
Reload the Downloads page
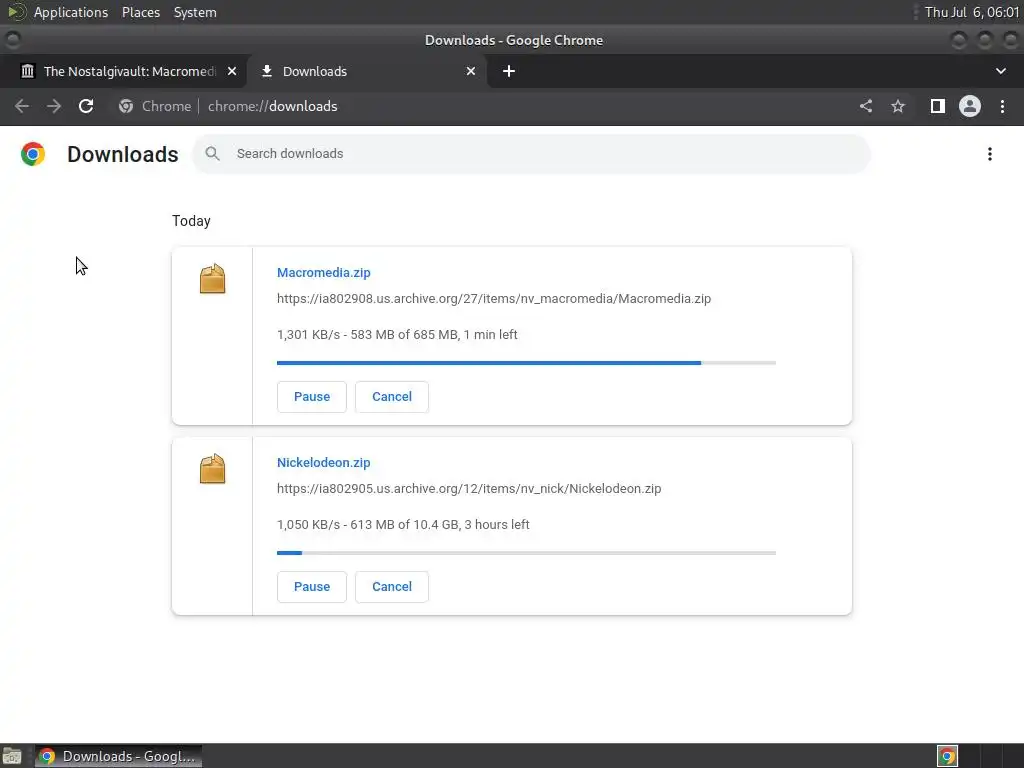(86, 106)
